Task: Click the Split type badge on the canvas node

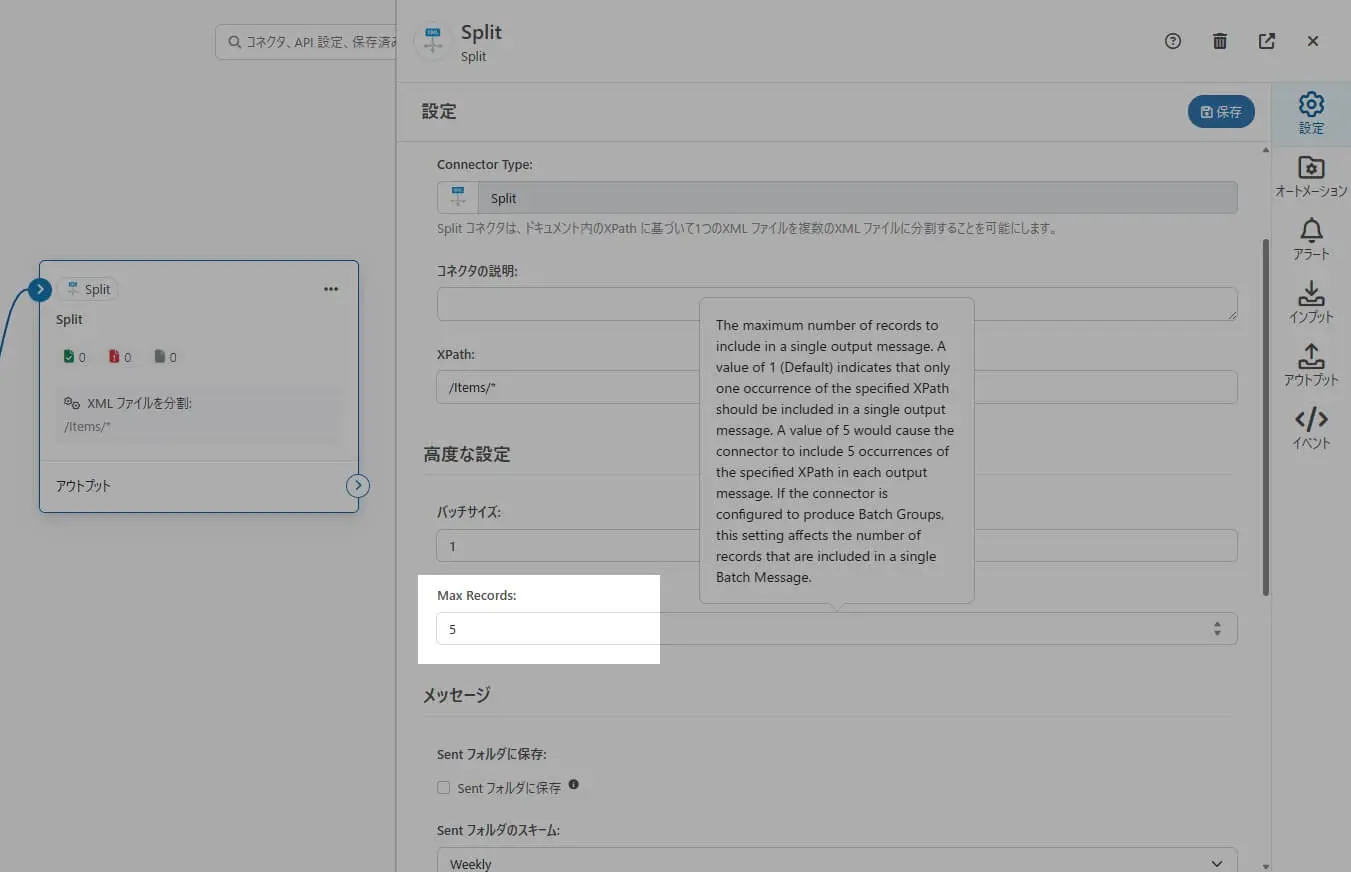Action: click(87, 289)
